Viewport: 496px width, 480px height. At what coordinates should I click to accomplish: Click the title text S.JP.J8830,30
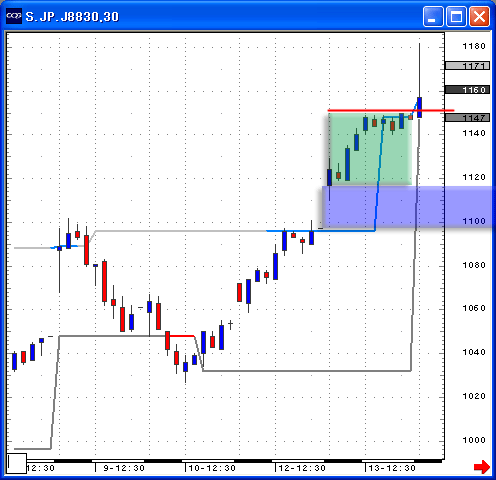(72, 17)
